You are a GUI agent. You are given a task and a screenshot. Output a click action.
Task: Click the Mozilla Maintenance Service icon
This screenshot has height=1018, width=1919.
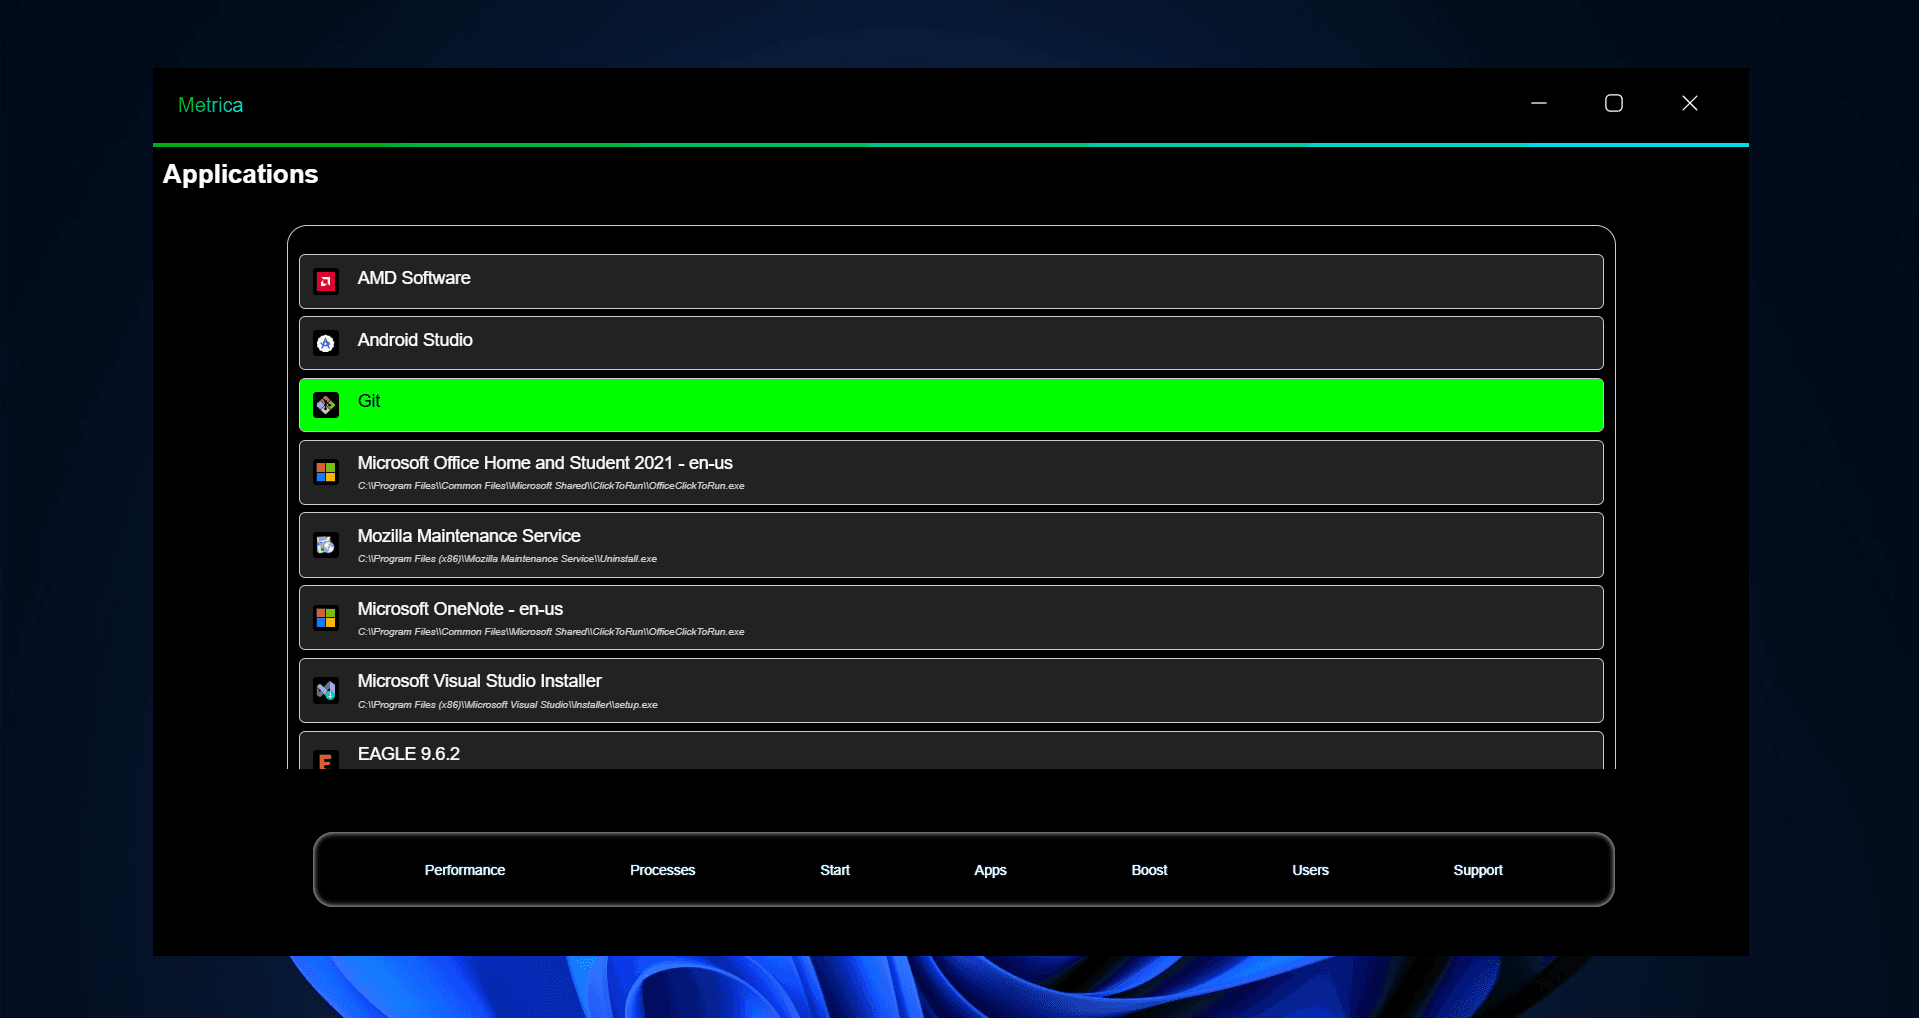(x=326, y=545)
